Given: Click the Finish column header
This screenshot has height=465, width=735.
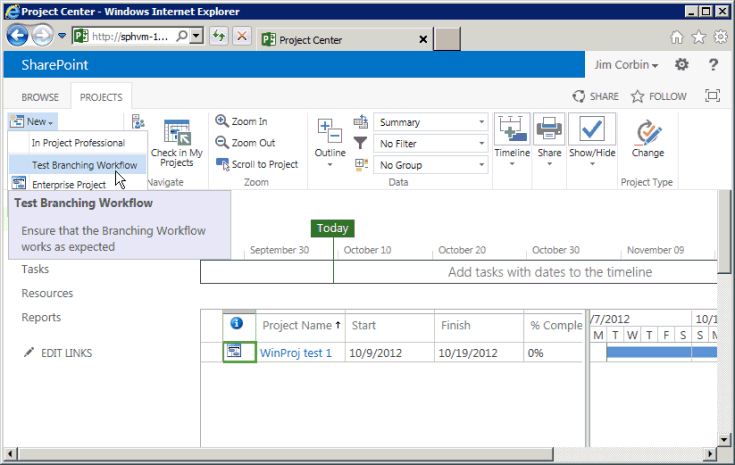Looking at the screenshot, I should click(x=479, y=325).
